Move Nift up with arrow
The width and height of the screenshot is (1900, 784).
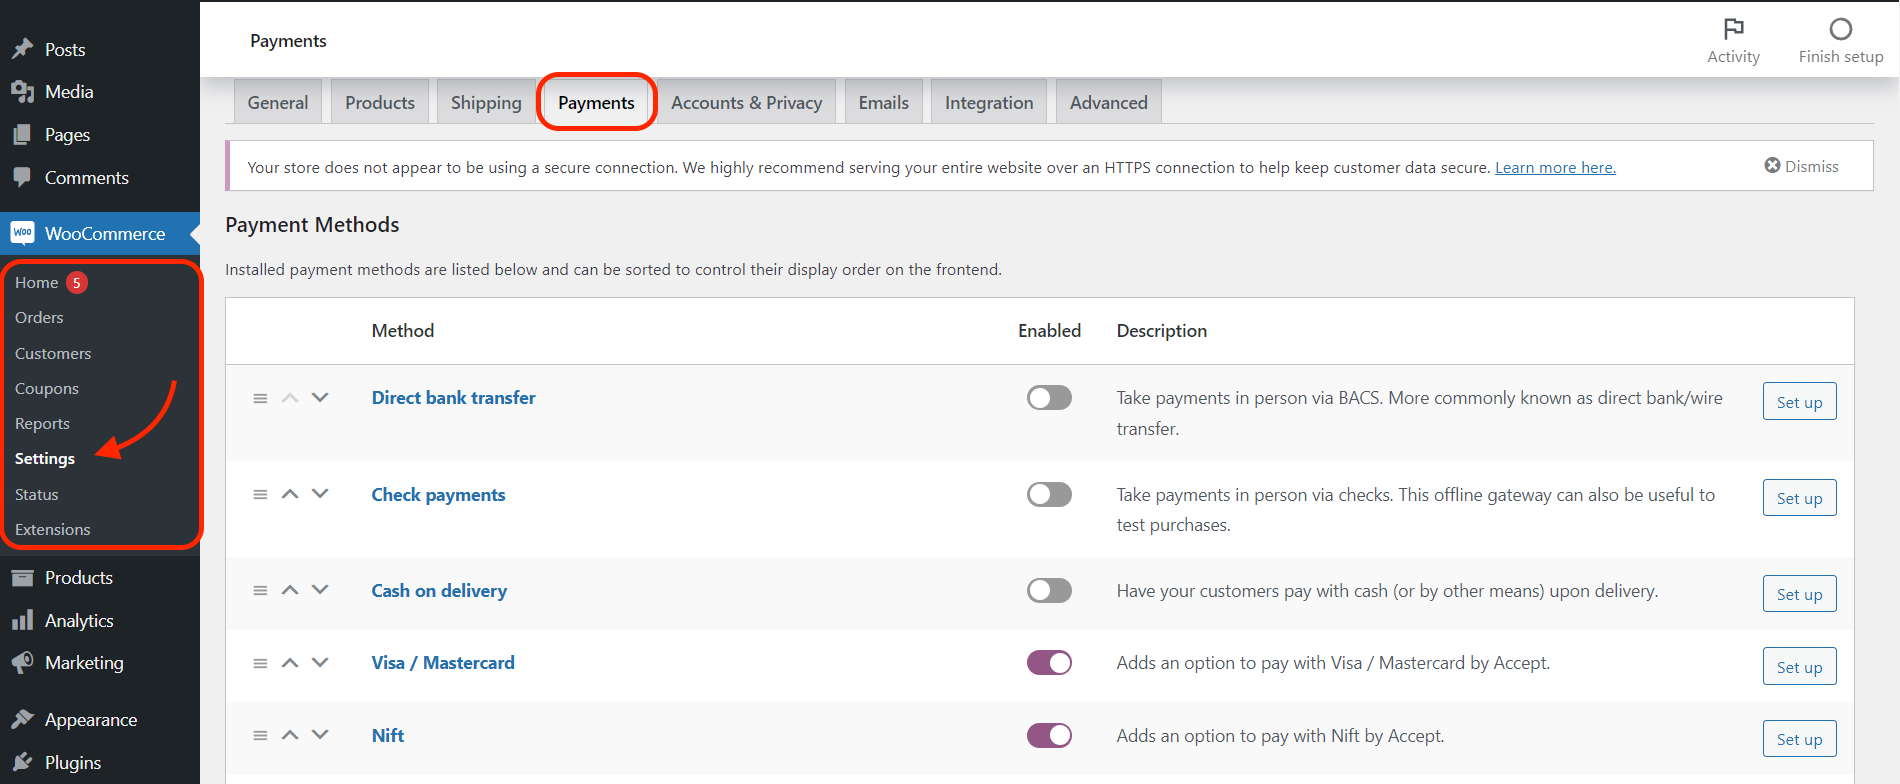point(290,734)
